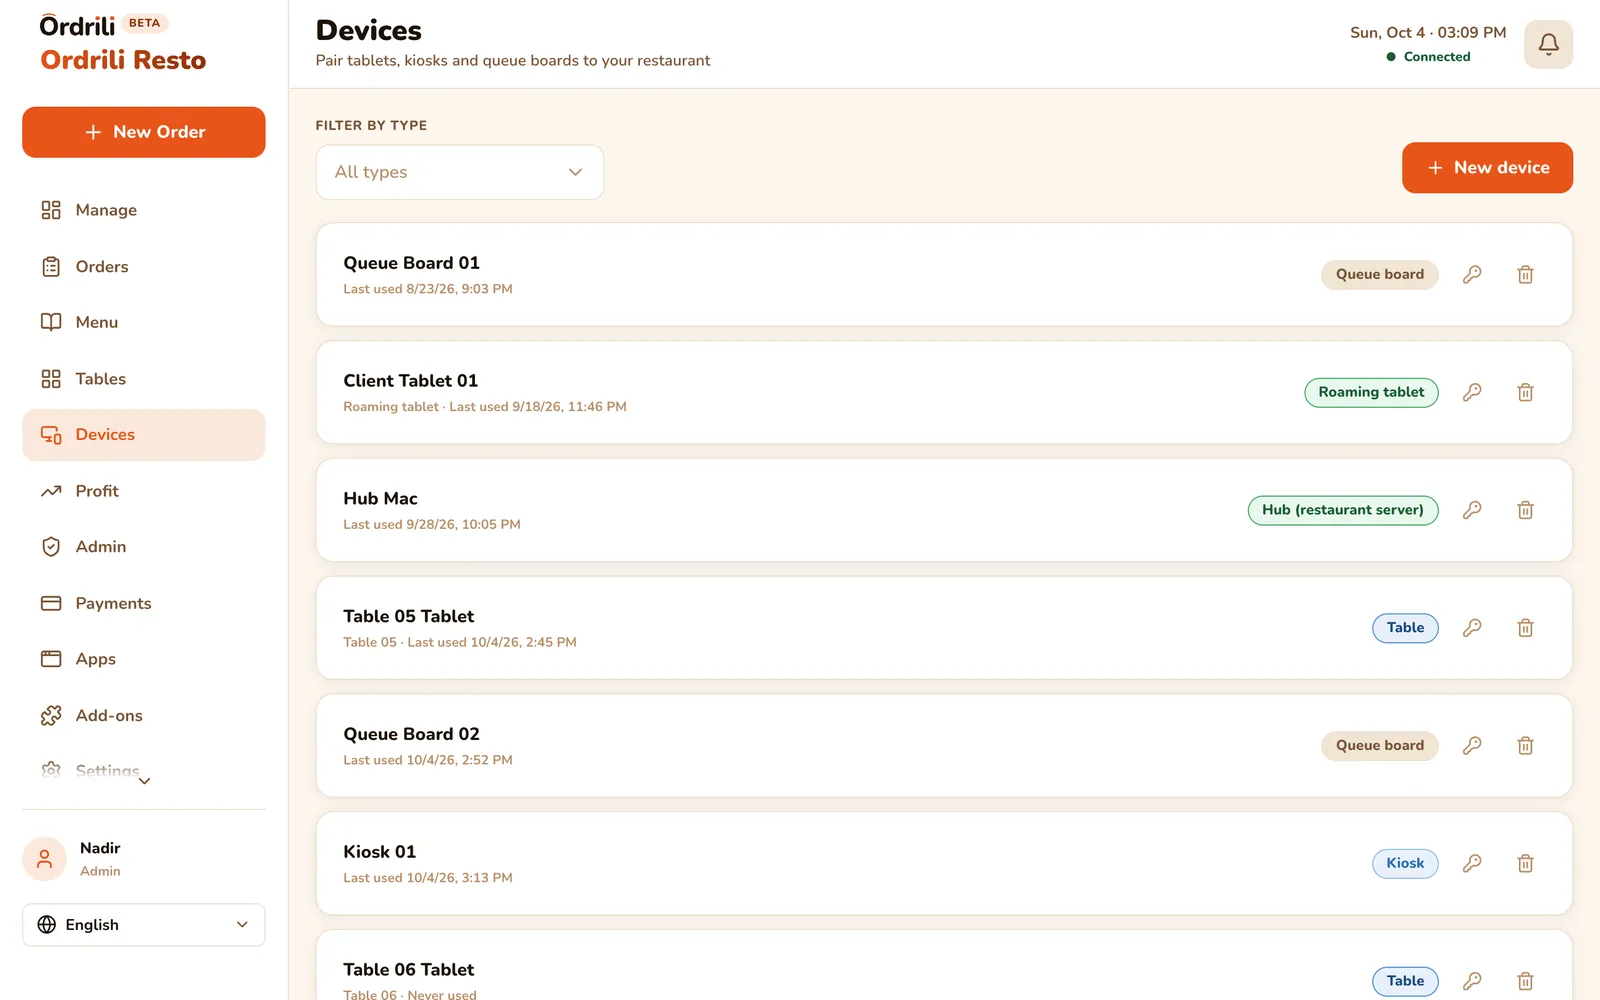Click key icon for Queue Board 02

1472,745
